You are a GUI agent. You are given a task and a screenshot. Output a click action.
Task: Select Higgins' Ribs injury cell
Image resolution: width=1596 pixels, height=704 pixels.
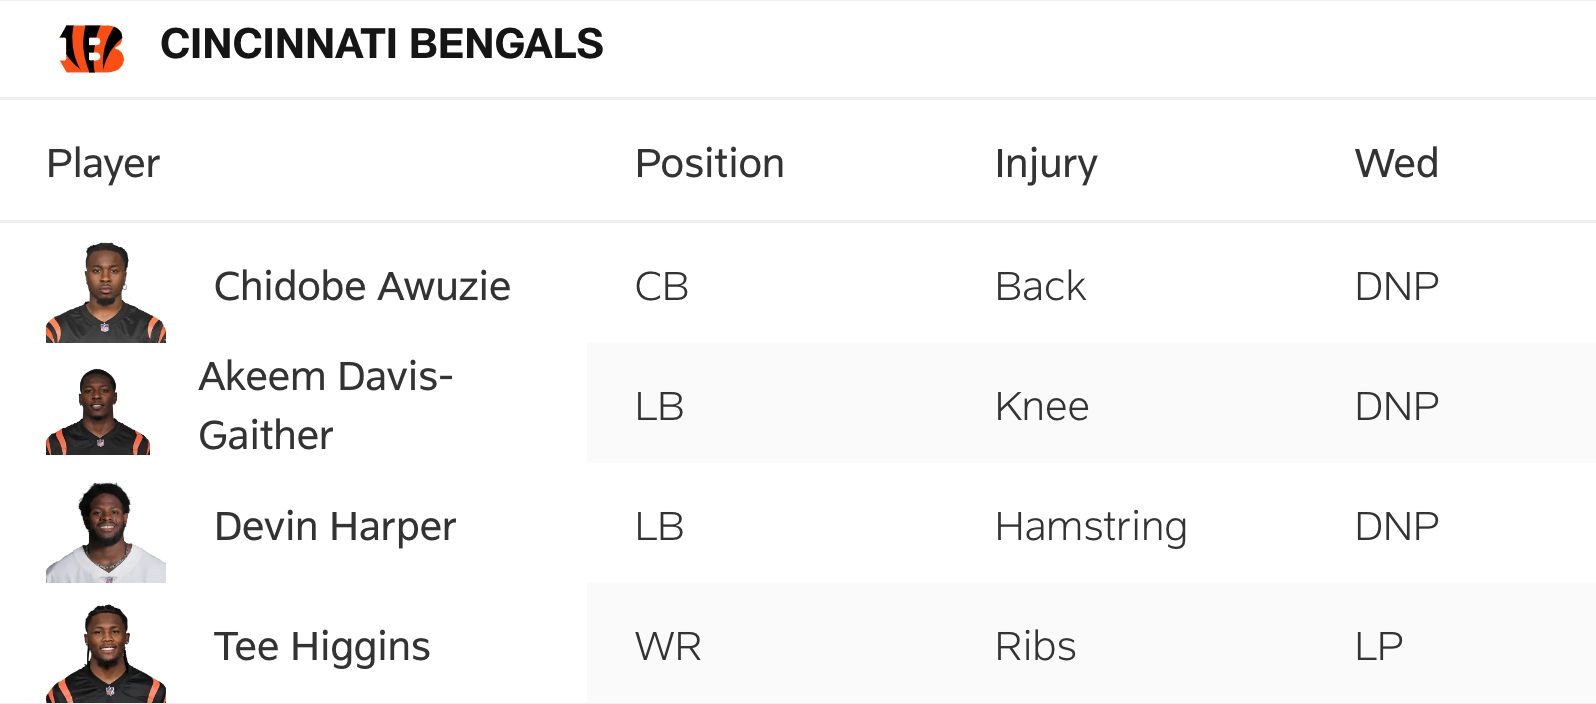click(x=1035, y=647)
